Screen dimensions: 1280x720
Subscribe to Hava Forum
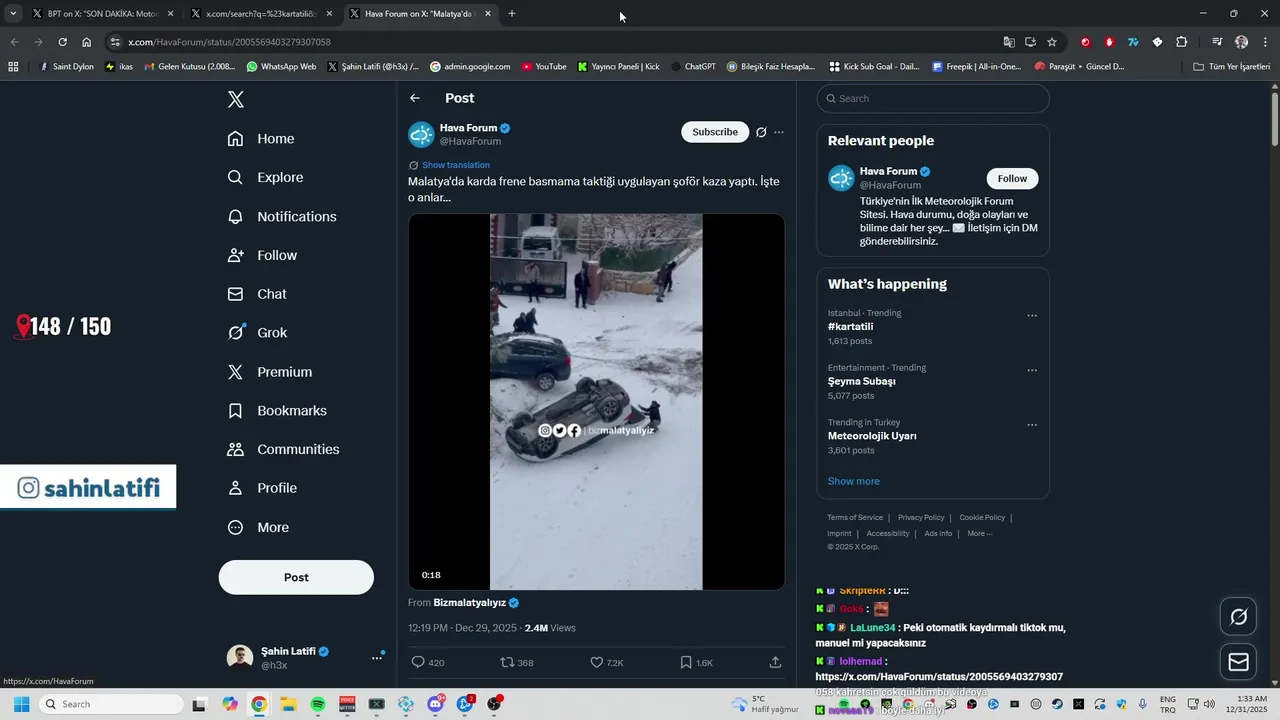(x=715, y=132)
